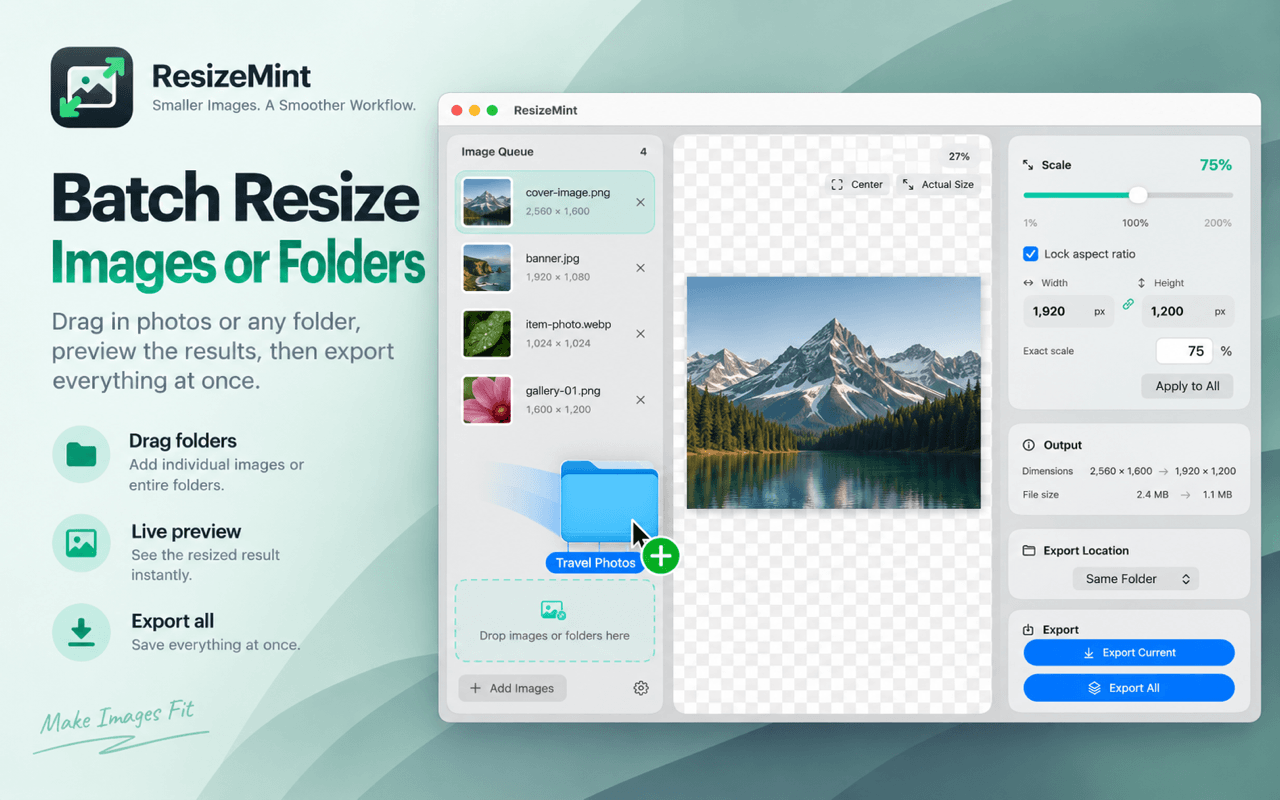Click the Export Current button
Image resolution: width=1280 pixels, height=800 pixels.
coord(1129,653)
